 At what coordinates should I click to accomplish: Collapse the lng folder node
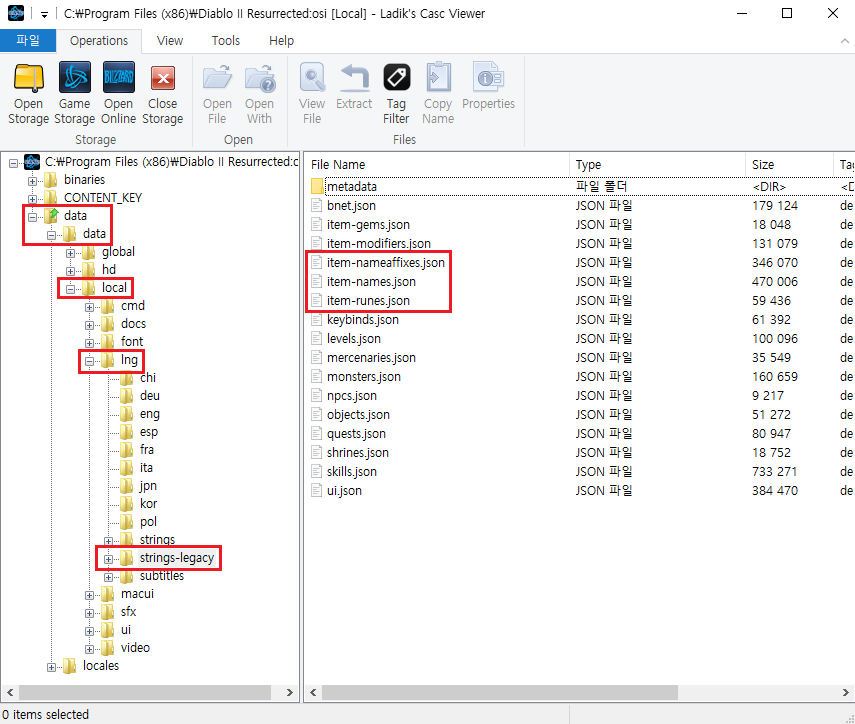coord(89,361)
